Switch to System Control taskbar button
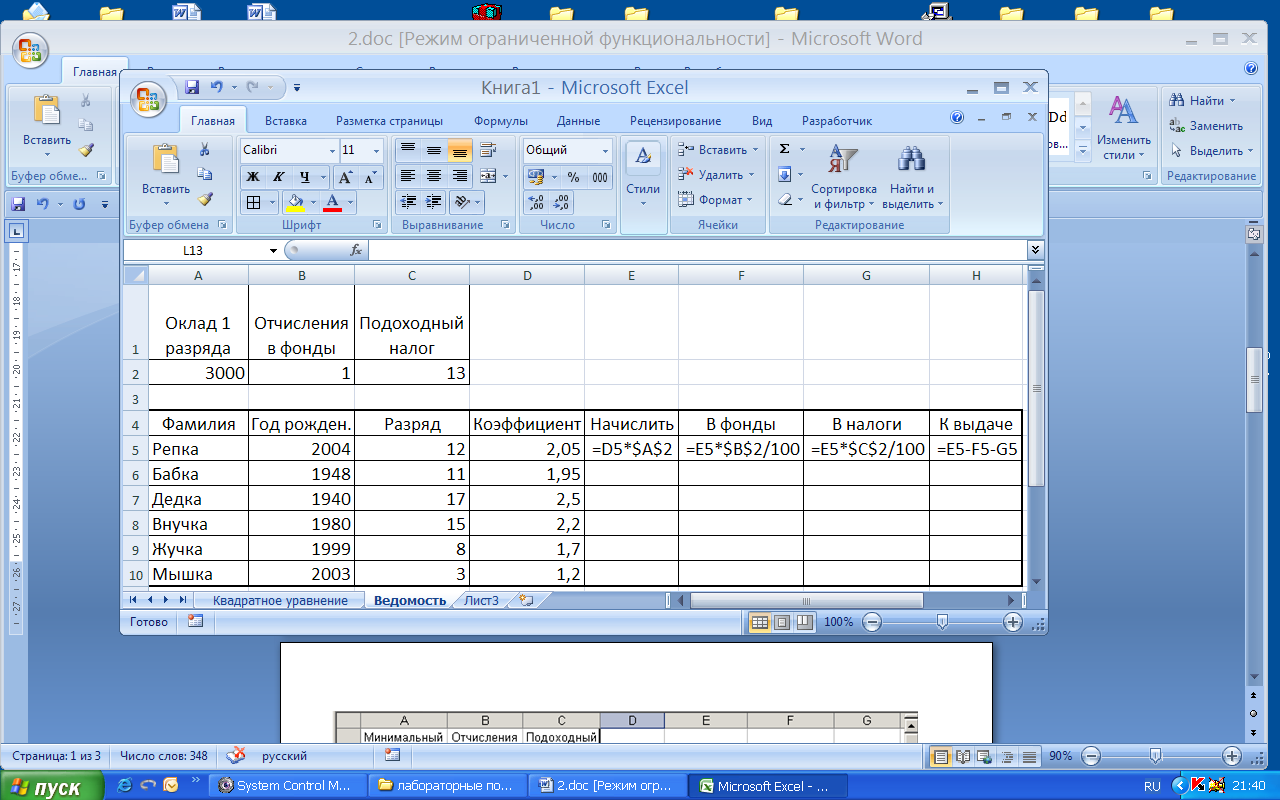The image size is (1280, 800). [288, 786]
